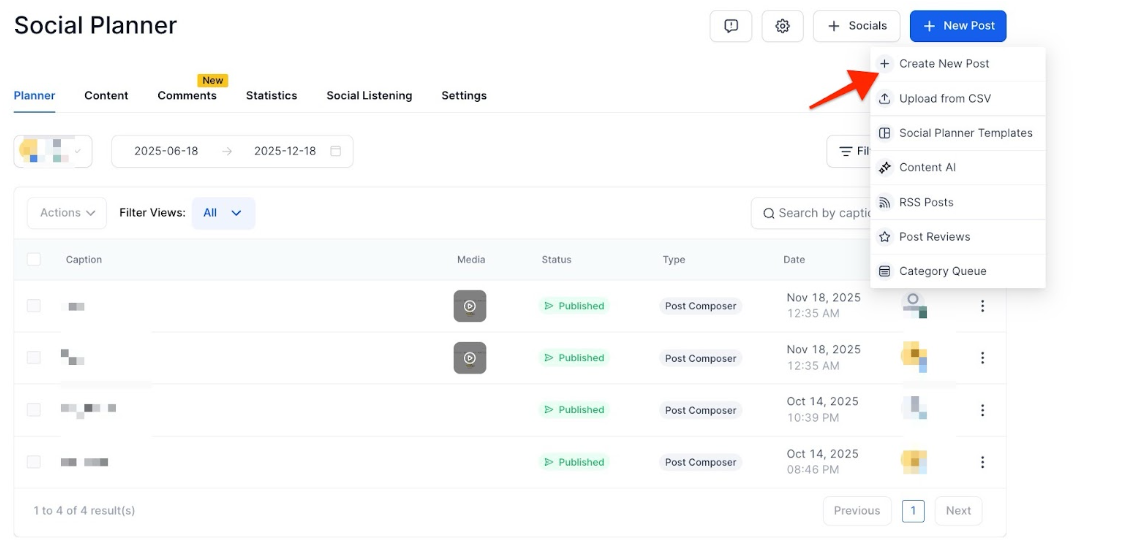Click the Upload from CSV icon
Screen dimensions: 1137x550
coord(884,98)
